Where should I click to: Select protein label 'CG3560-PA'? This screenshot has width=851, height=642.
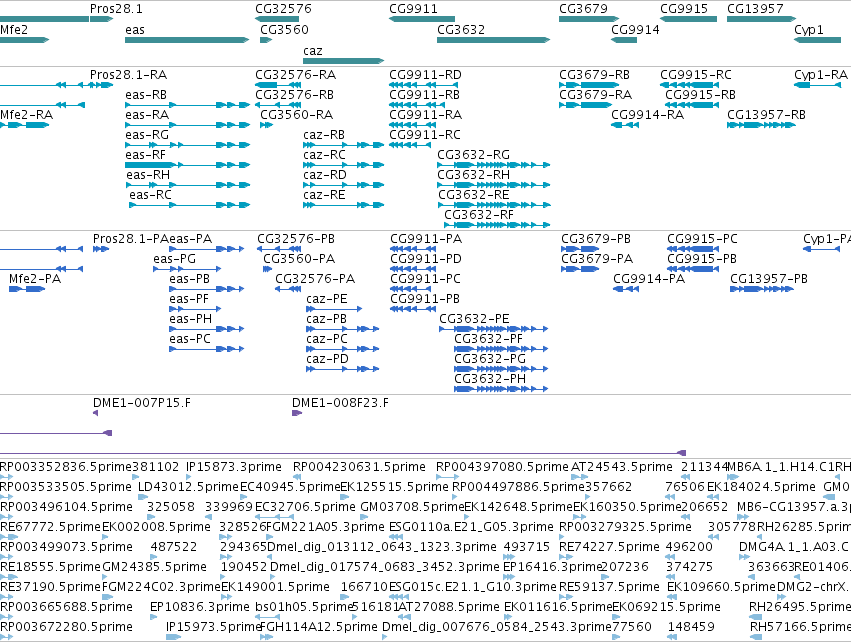[x=299, y=259]
